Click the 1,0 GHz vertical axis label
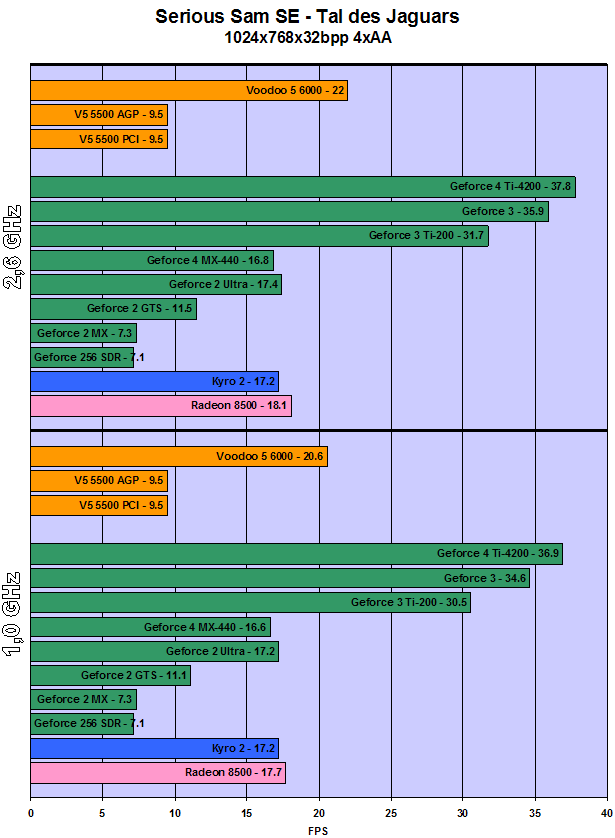 point(13,613)
